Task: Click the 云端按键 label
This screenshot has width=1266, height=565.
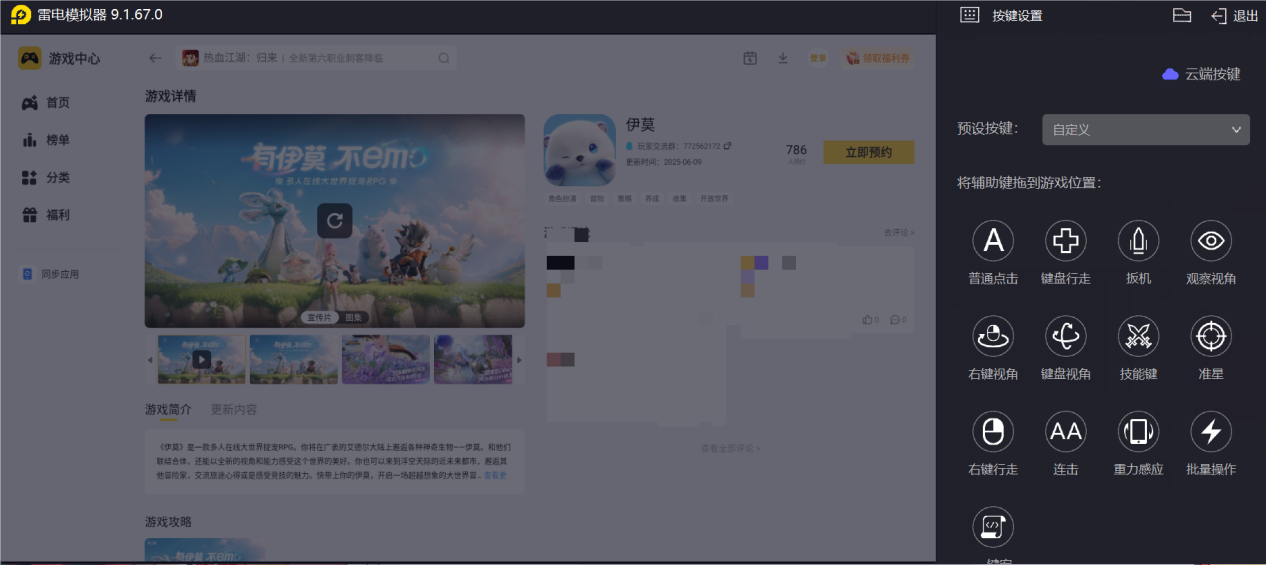Action: click(1212, 74)
